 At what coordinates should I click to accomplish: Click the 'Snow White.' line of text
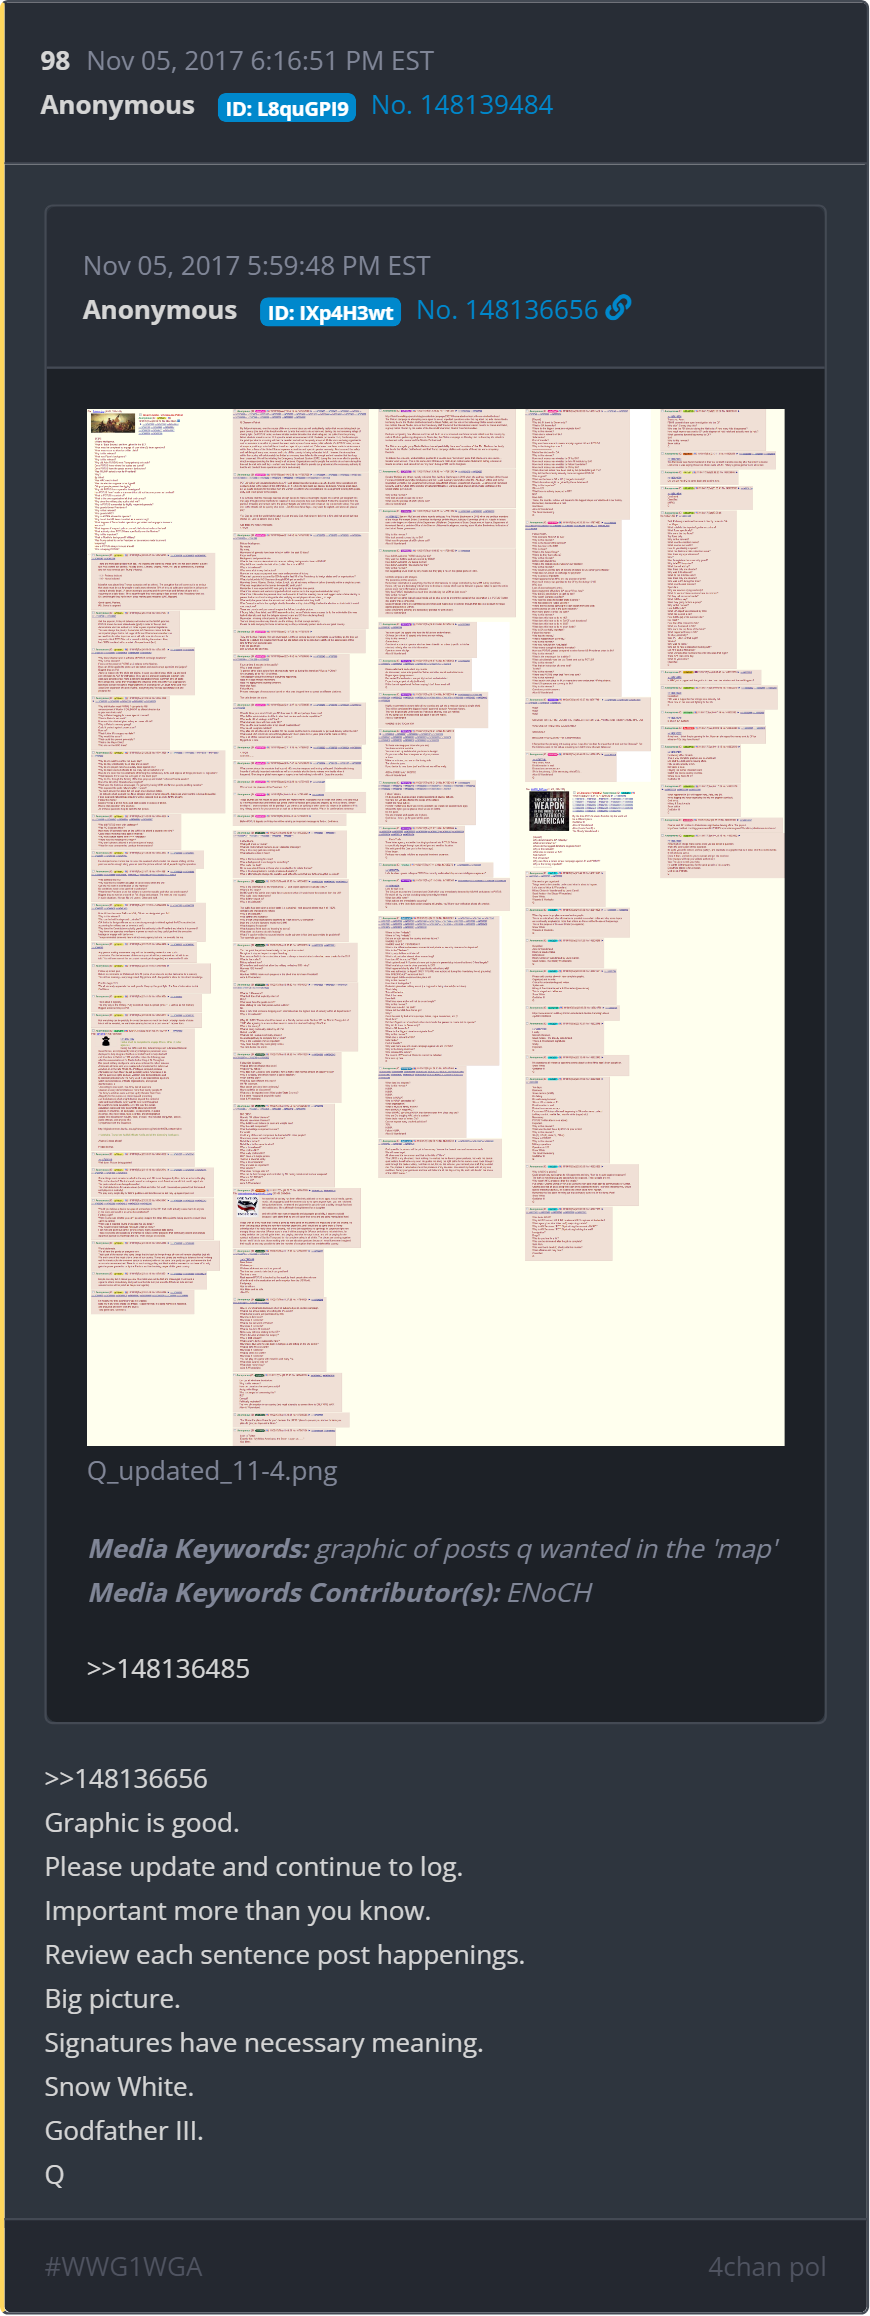click(119, 2086)
